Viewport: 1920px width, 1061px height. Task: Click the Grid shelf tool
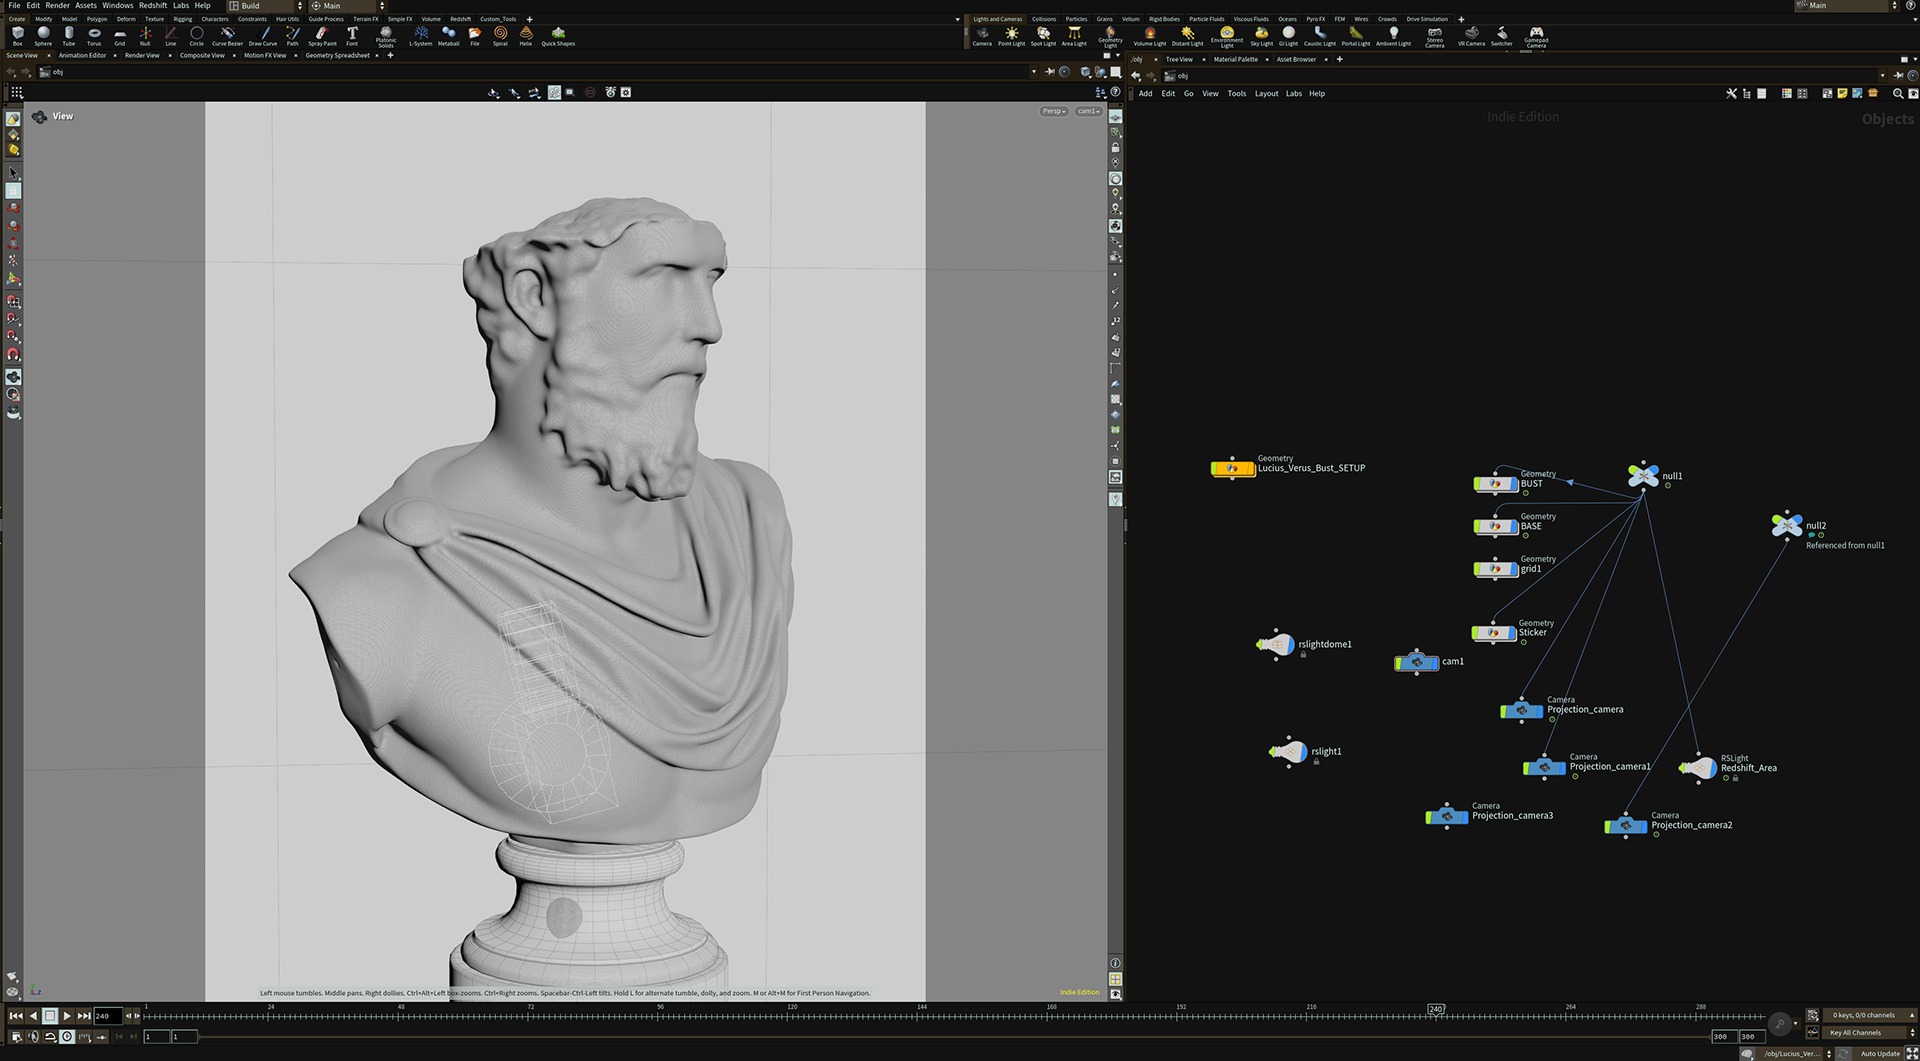[x=120, y=36]
